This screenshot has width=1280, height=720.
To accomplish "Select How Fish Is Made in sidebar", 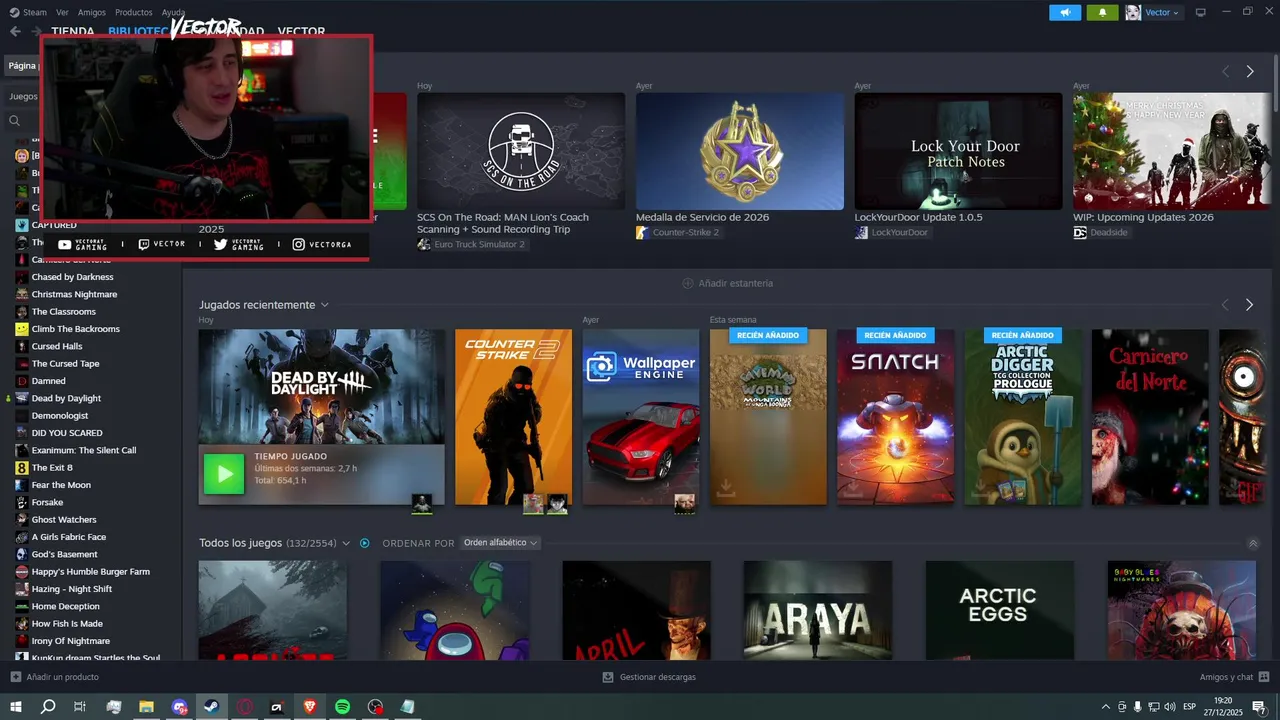I will 67,624.
